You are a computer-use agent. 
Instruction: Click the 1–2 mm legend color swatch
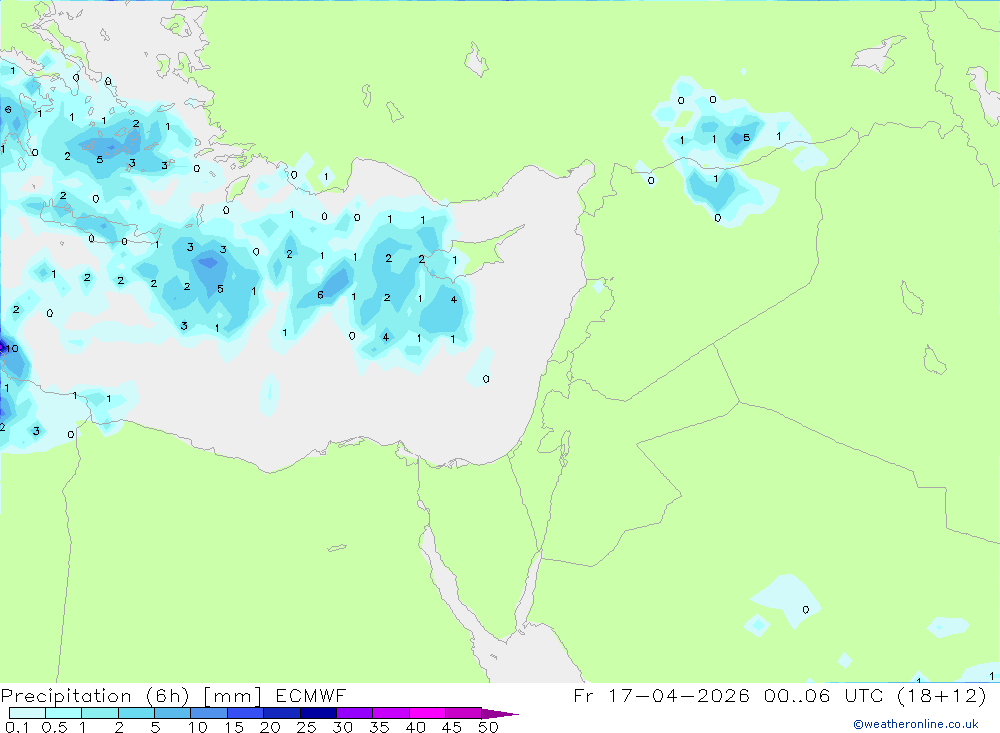[x=100, y=713]
